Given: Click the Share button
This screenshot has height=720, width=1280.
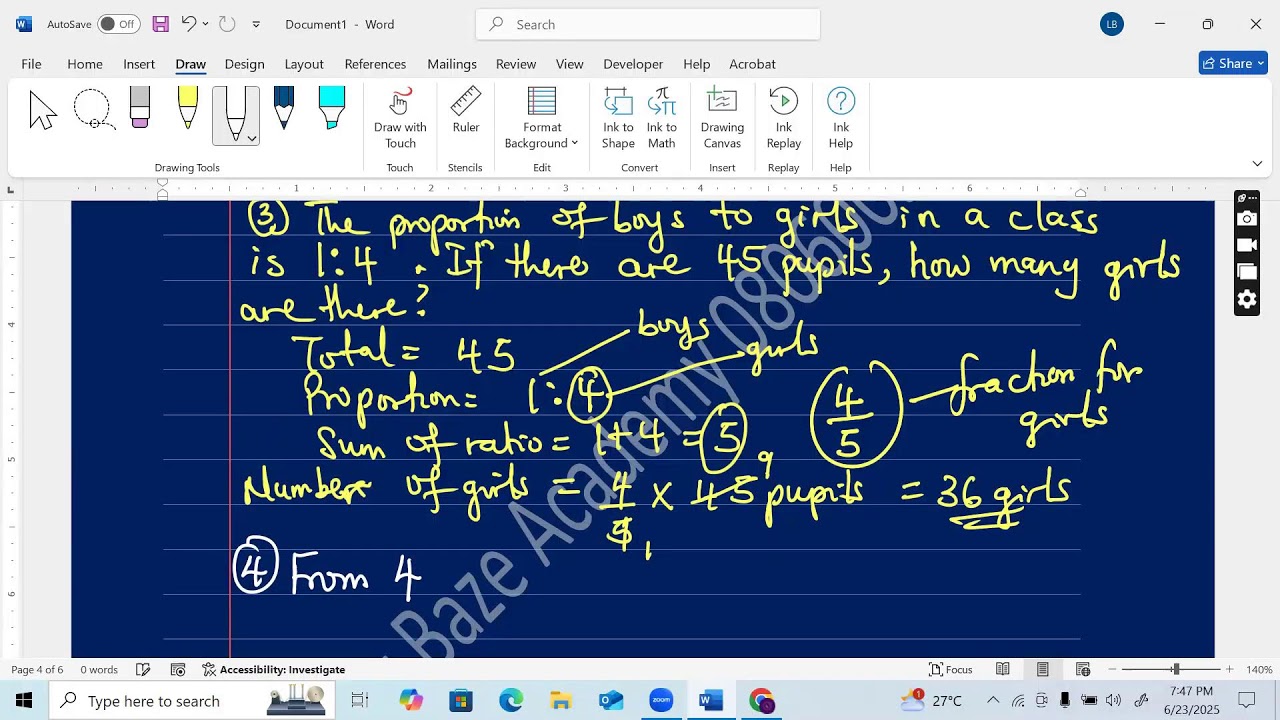Looking at the screenshot, I should point(1233,63).
